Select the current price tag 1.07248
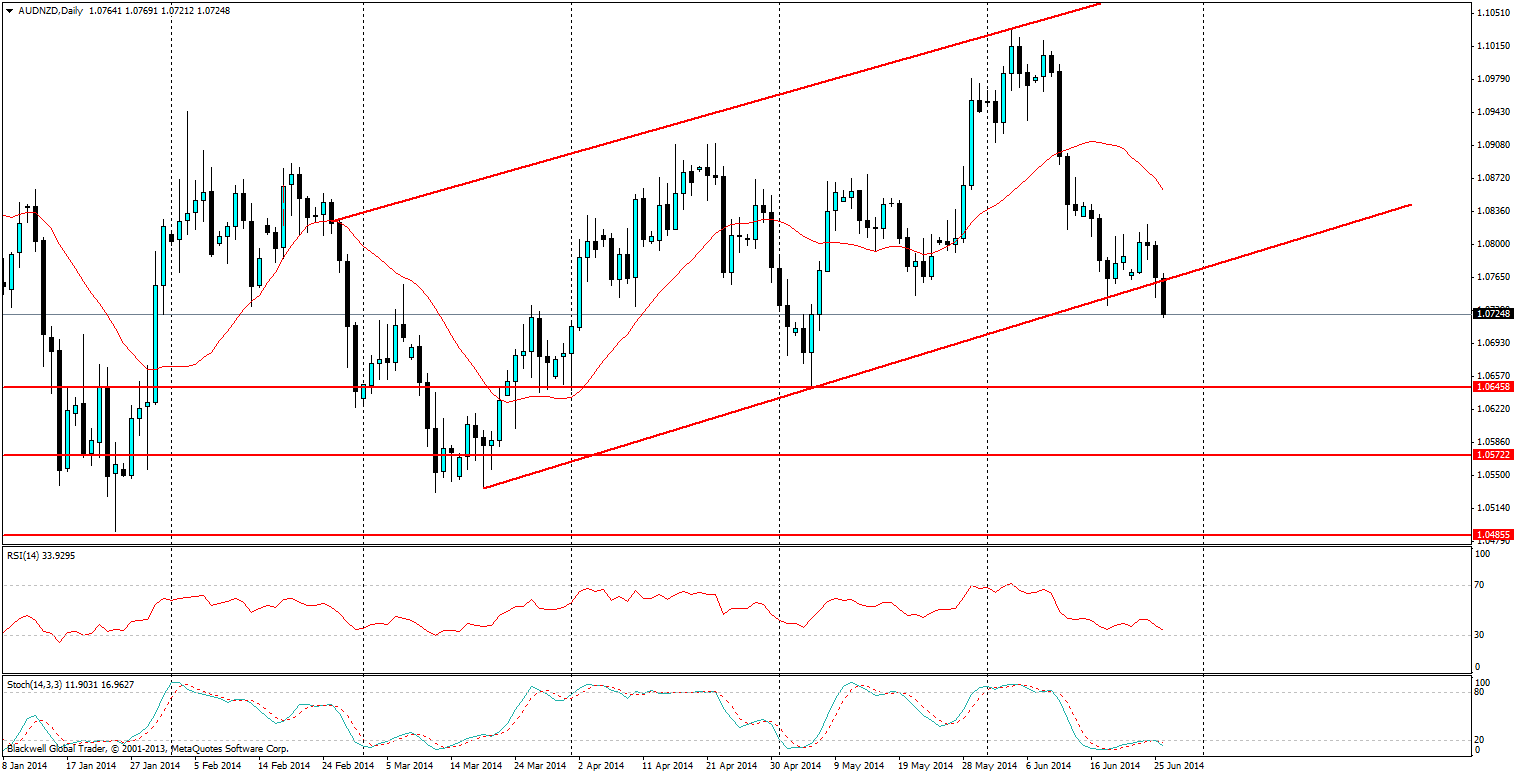The image size is (1514, 774). coord(1493,314)
